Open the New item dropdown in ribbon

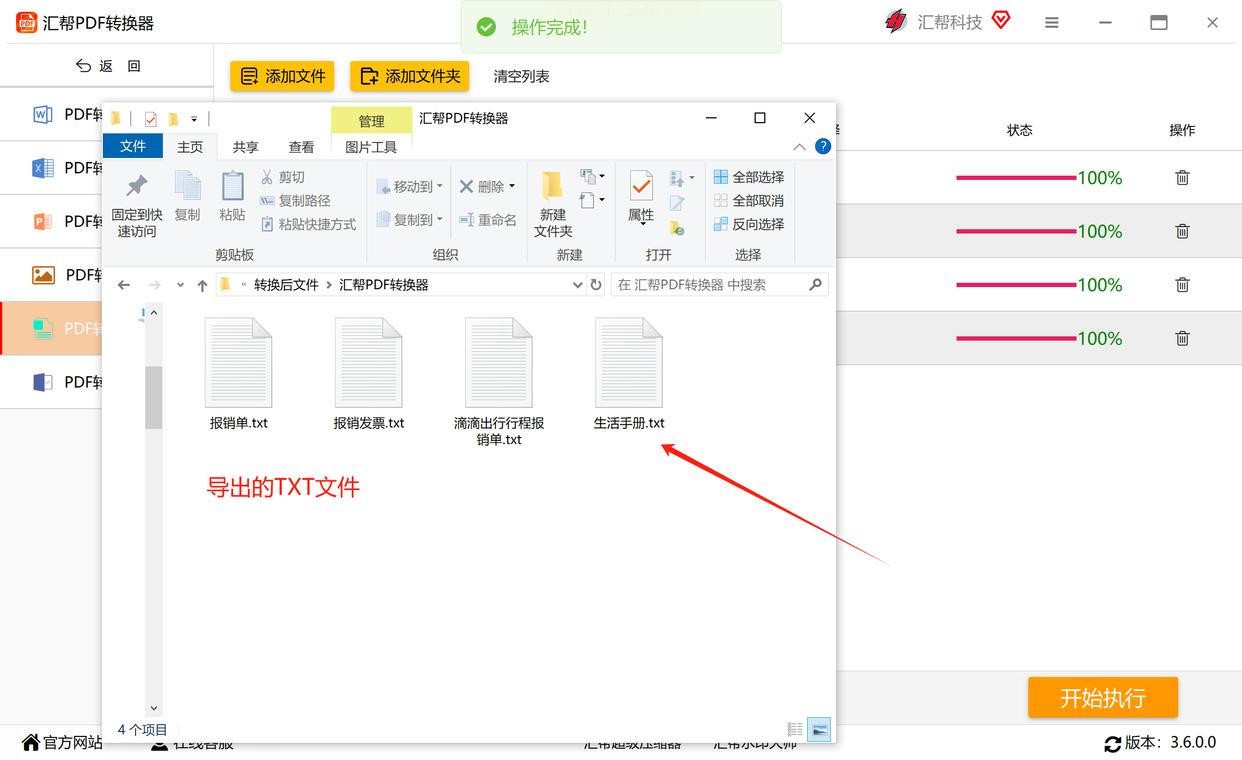click(593, 177)
